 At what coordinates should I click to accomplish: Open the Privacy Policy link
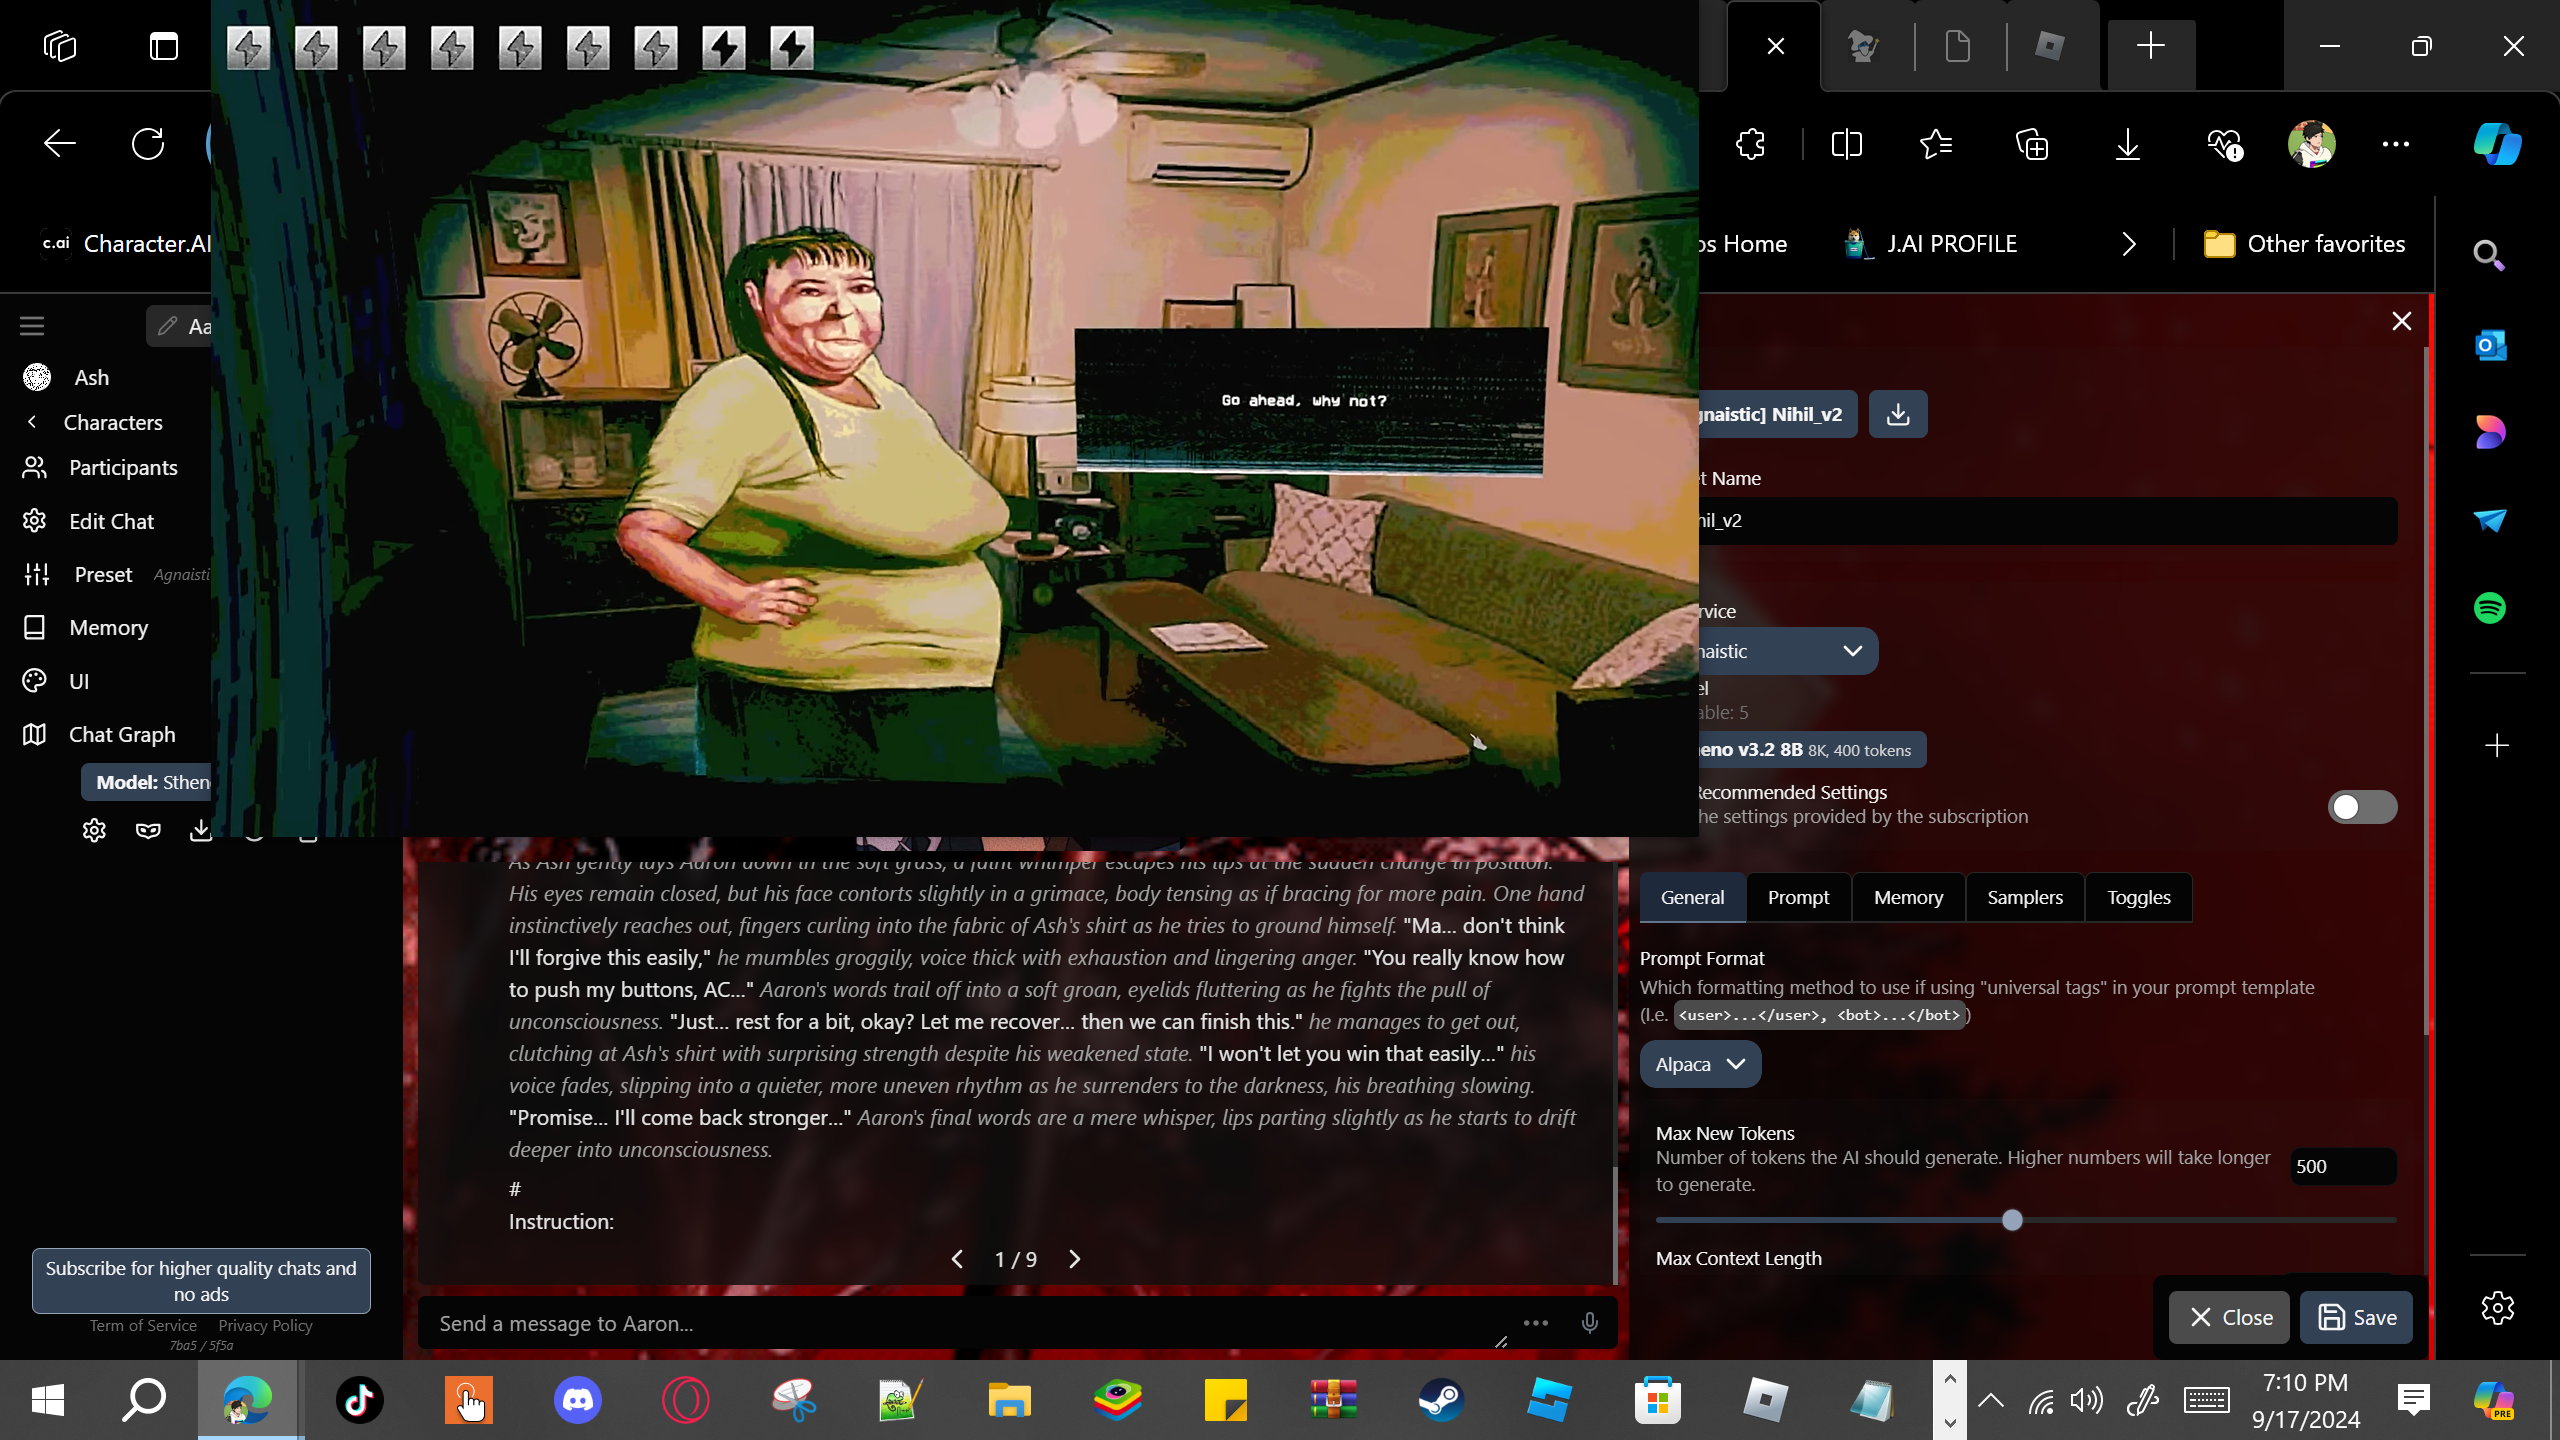tap(265, 1325)
